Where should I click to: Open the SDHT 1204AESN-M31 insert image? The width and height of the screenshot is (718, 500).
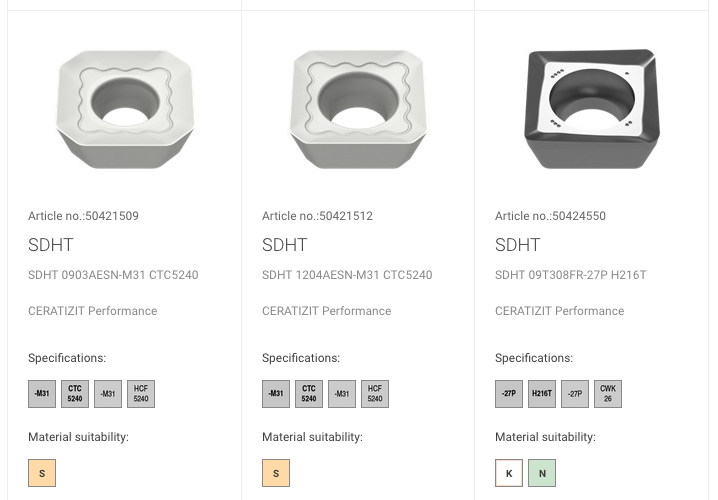click(358, 109)
